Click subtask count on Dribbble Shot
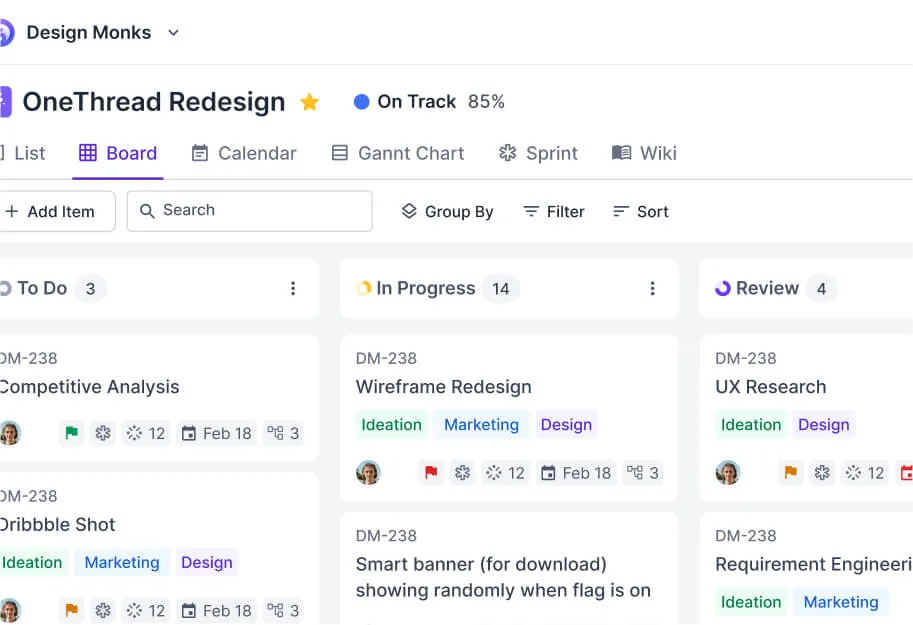Screen dimensions: 913x625 pos(283,610)
